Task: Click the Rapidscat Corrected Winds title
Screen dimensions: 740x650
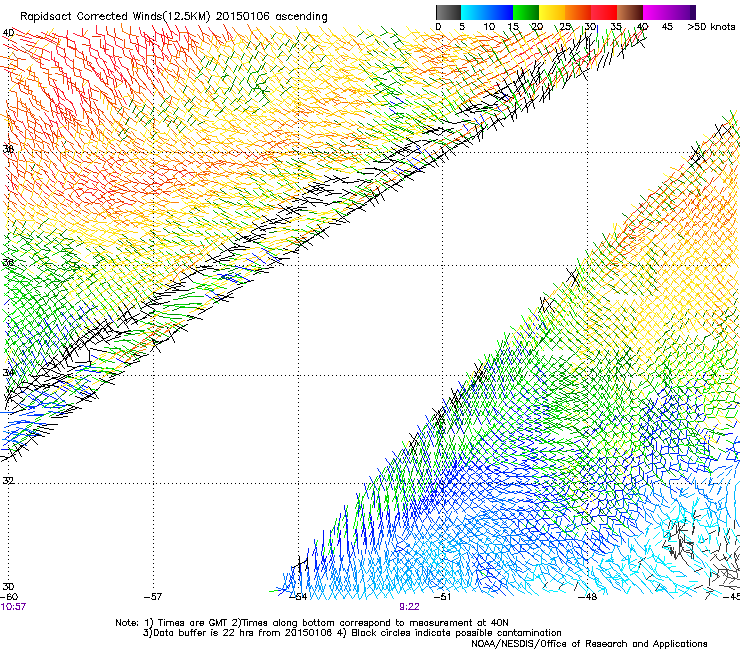Action: pos(174,17)
